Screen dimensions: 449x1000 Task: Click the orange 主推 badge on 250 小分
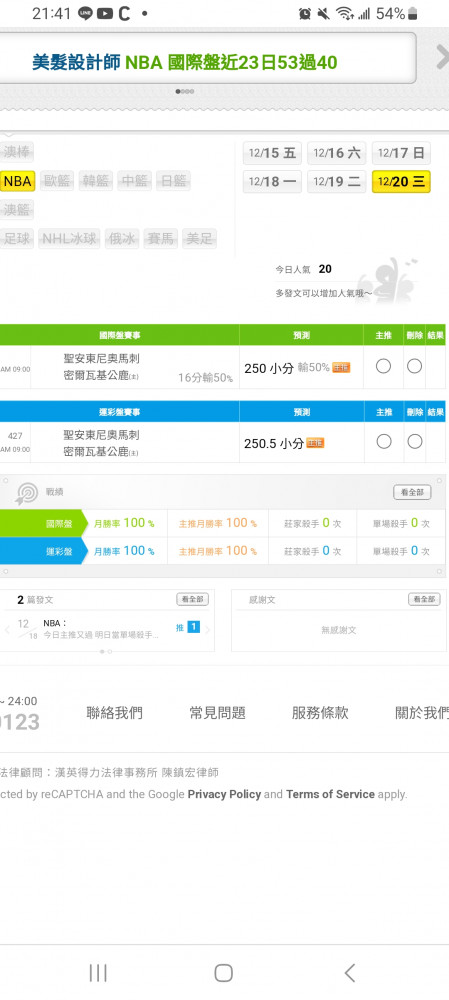pyautogui.click(x=341, y=368)
